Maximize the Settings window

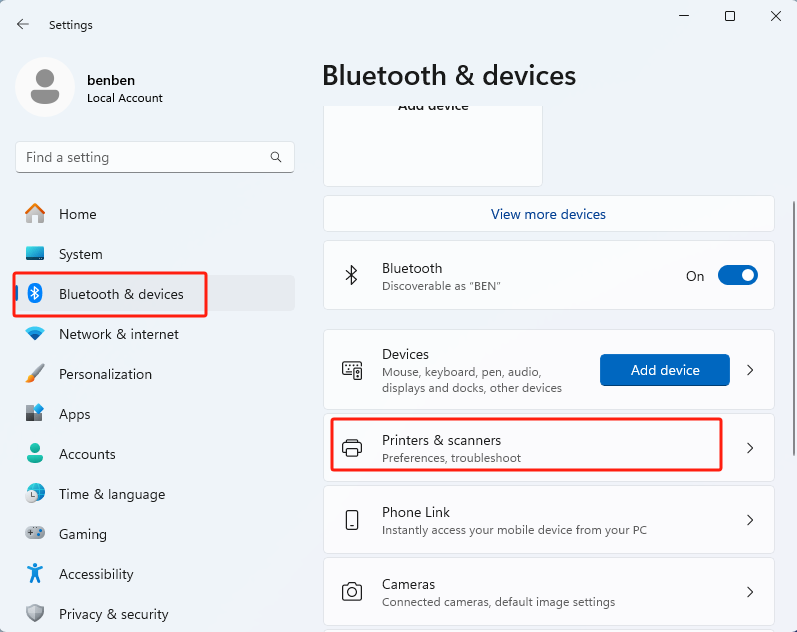(x=730, y=16)
